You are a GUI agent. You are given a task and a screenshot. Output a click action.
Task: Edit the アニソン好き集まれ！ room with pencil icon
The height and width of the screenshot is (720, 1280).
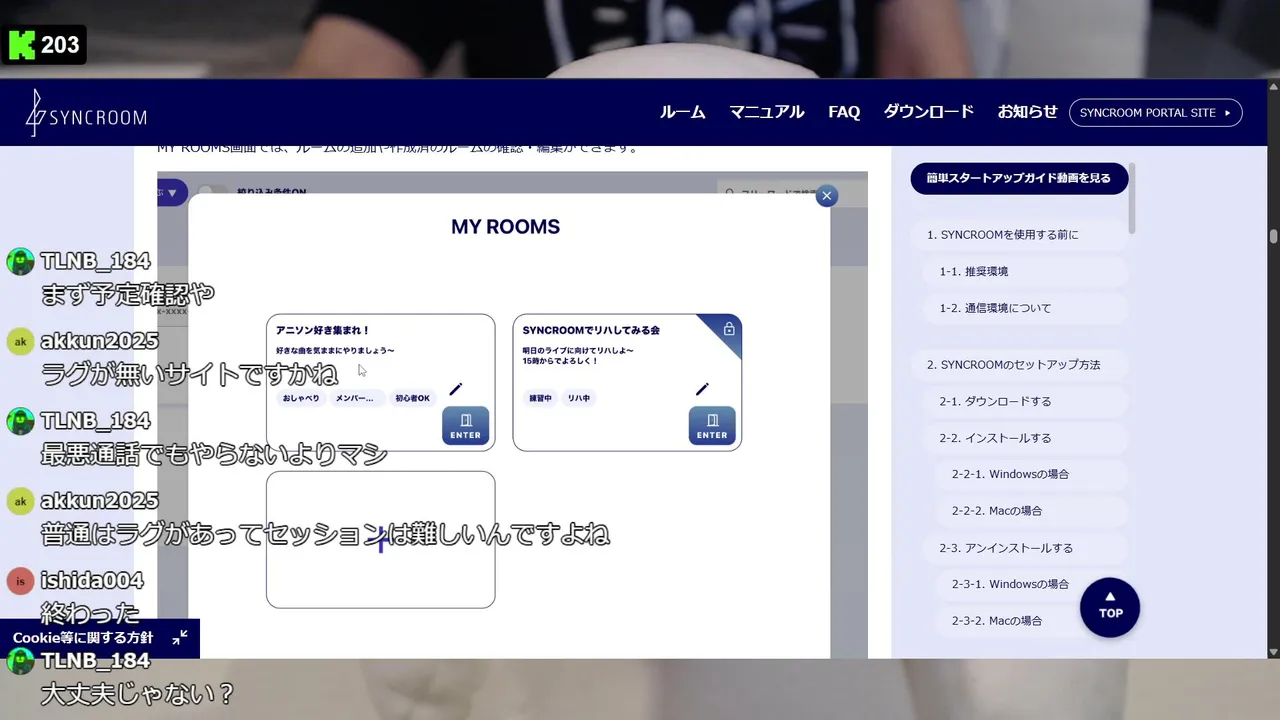tap(456, 389)
